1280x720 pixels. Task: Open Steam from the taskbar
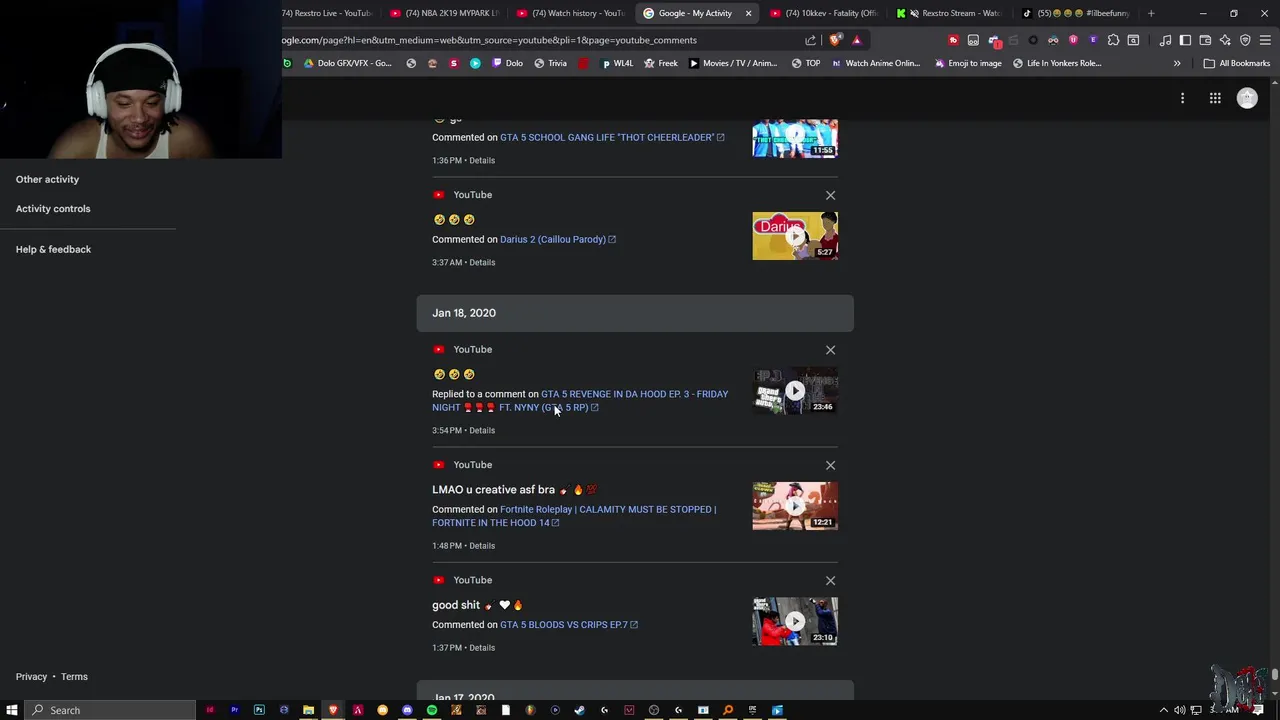click(x=580, y=710)
